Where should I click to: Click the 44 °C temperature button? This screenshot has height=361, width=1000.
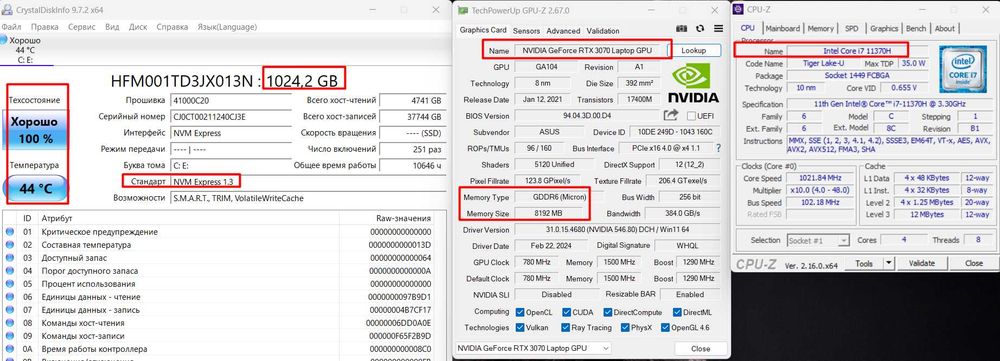point(36,188)
